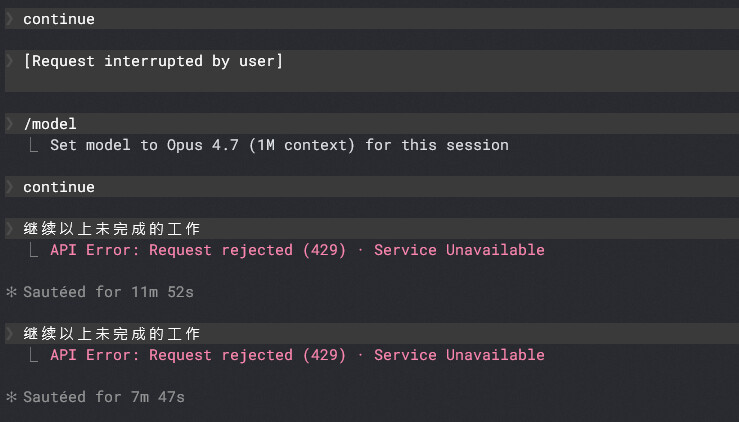Click the prompt chevron of the topmost 'continue' line
Viewport: 739px width, 422px height.
[9, 19]
